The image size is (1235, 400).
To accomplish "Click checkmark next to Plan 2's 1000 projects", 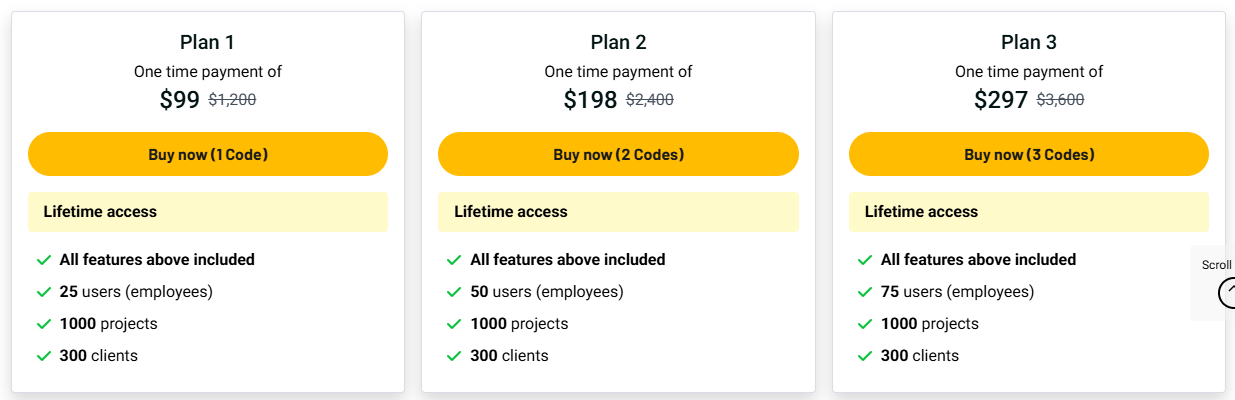I will (454, 324).
